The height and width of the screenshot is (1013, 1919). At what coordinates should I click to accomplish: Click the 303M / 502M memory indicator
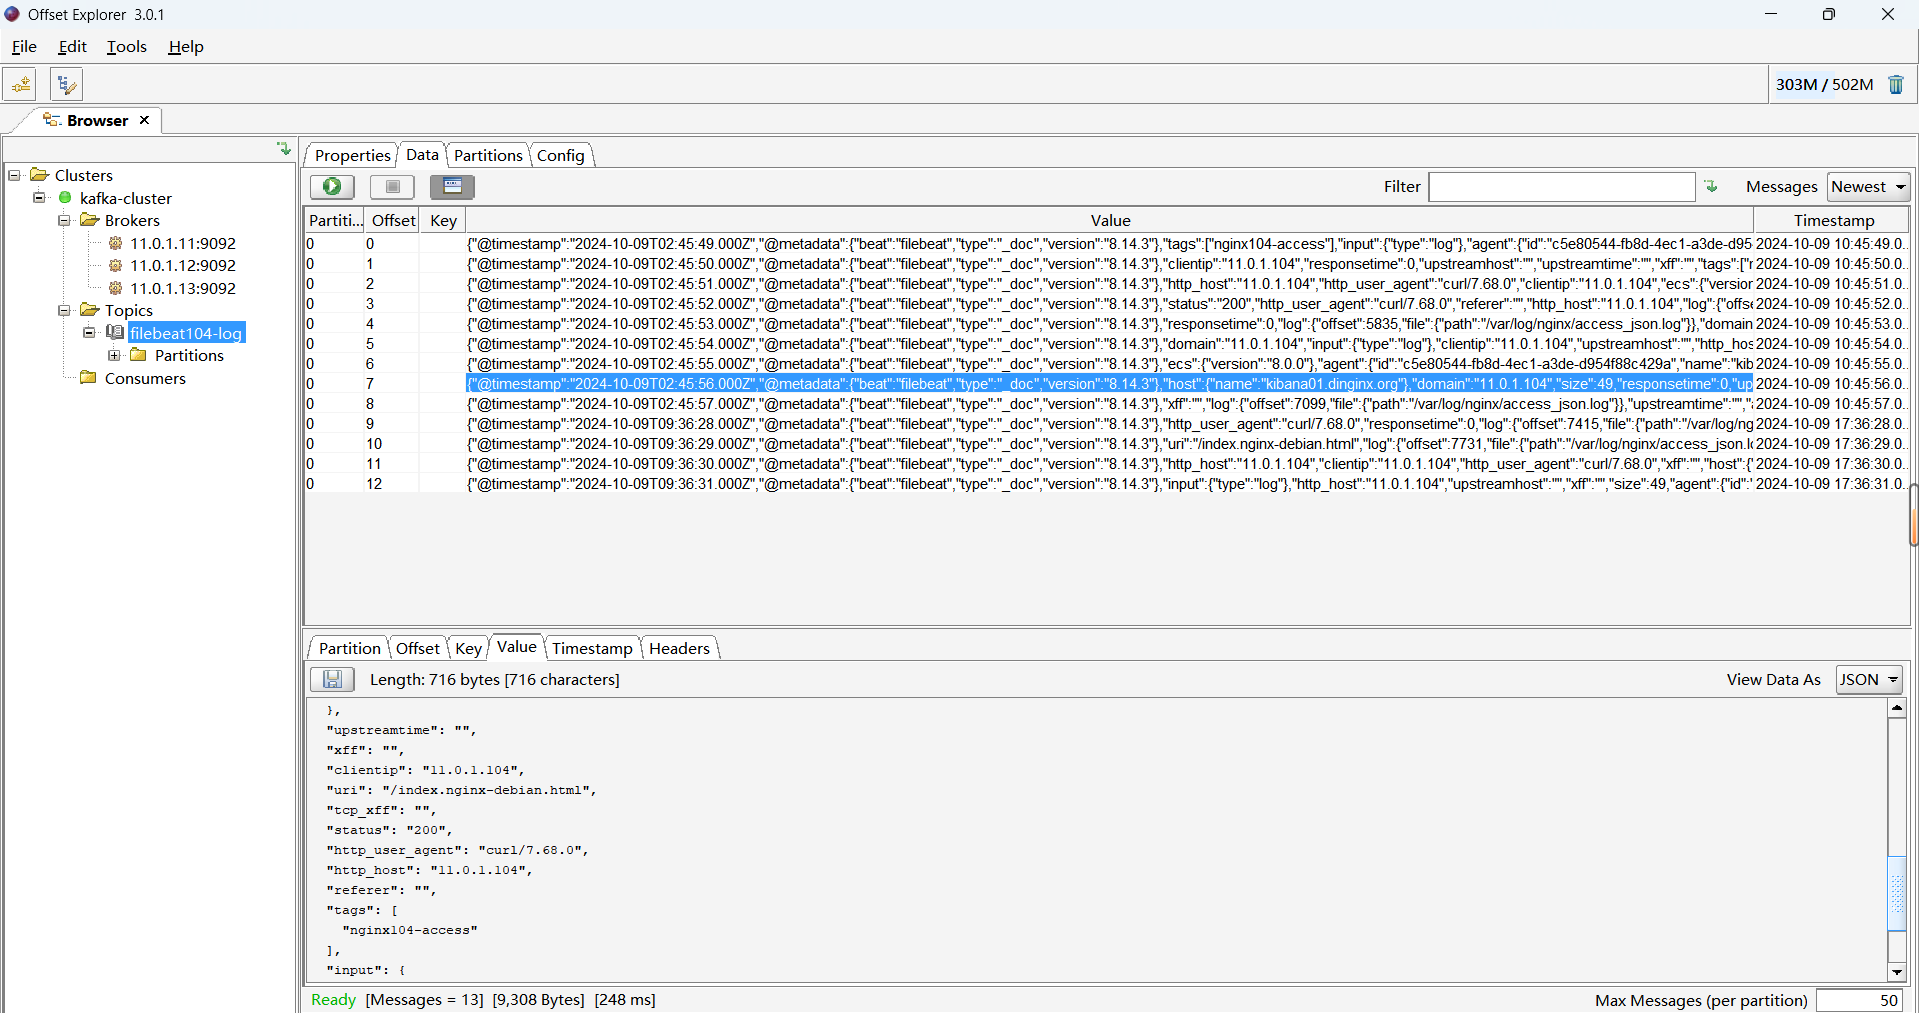tap(1824, 85)
